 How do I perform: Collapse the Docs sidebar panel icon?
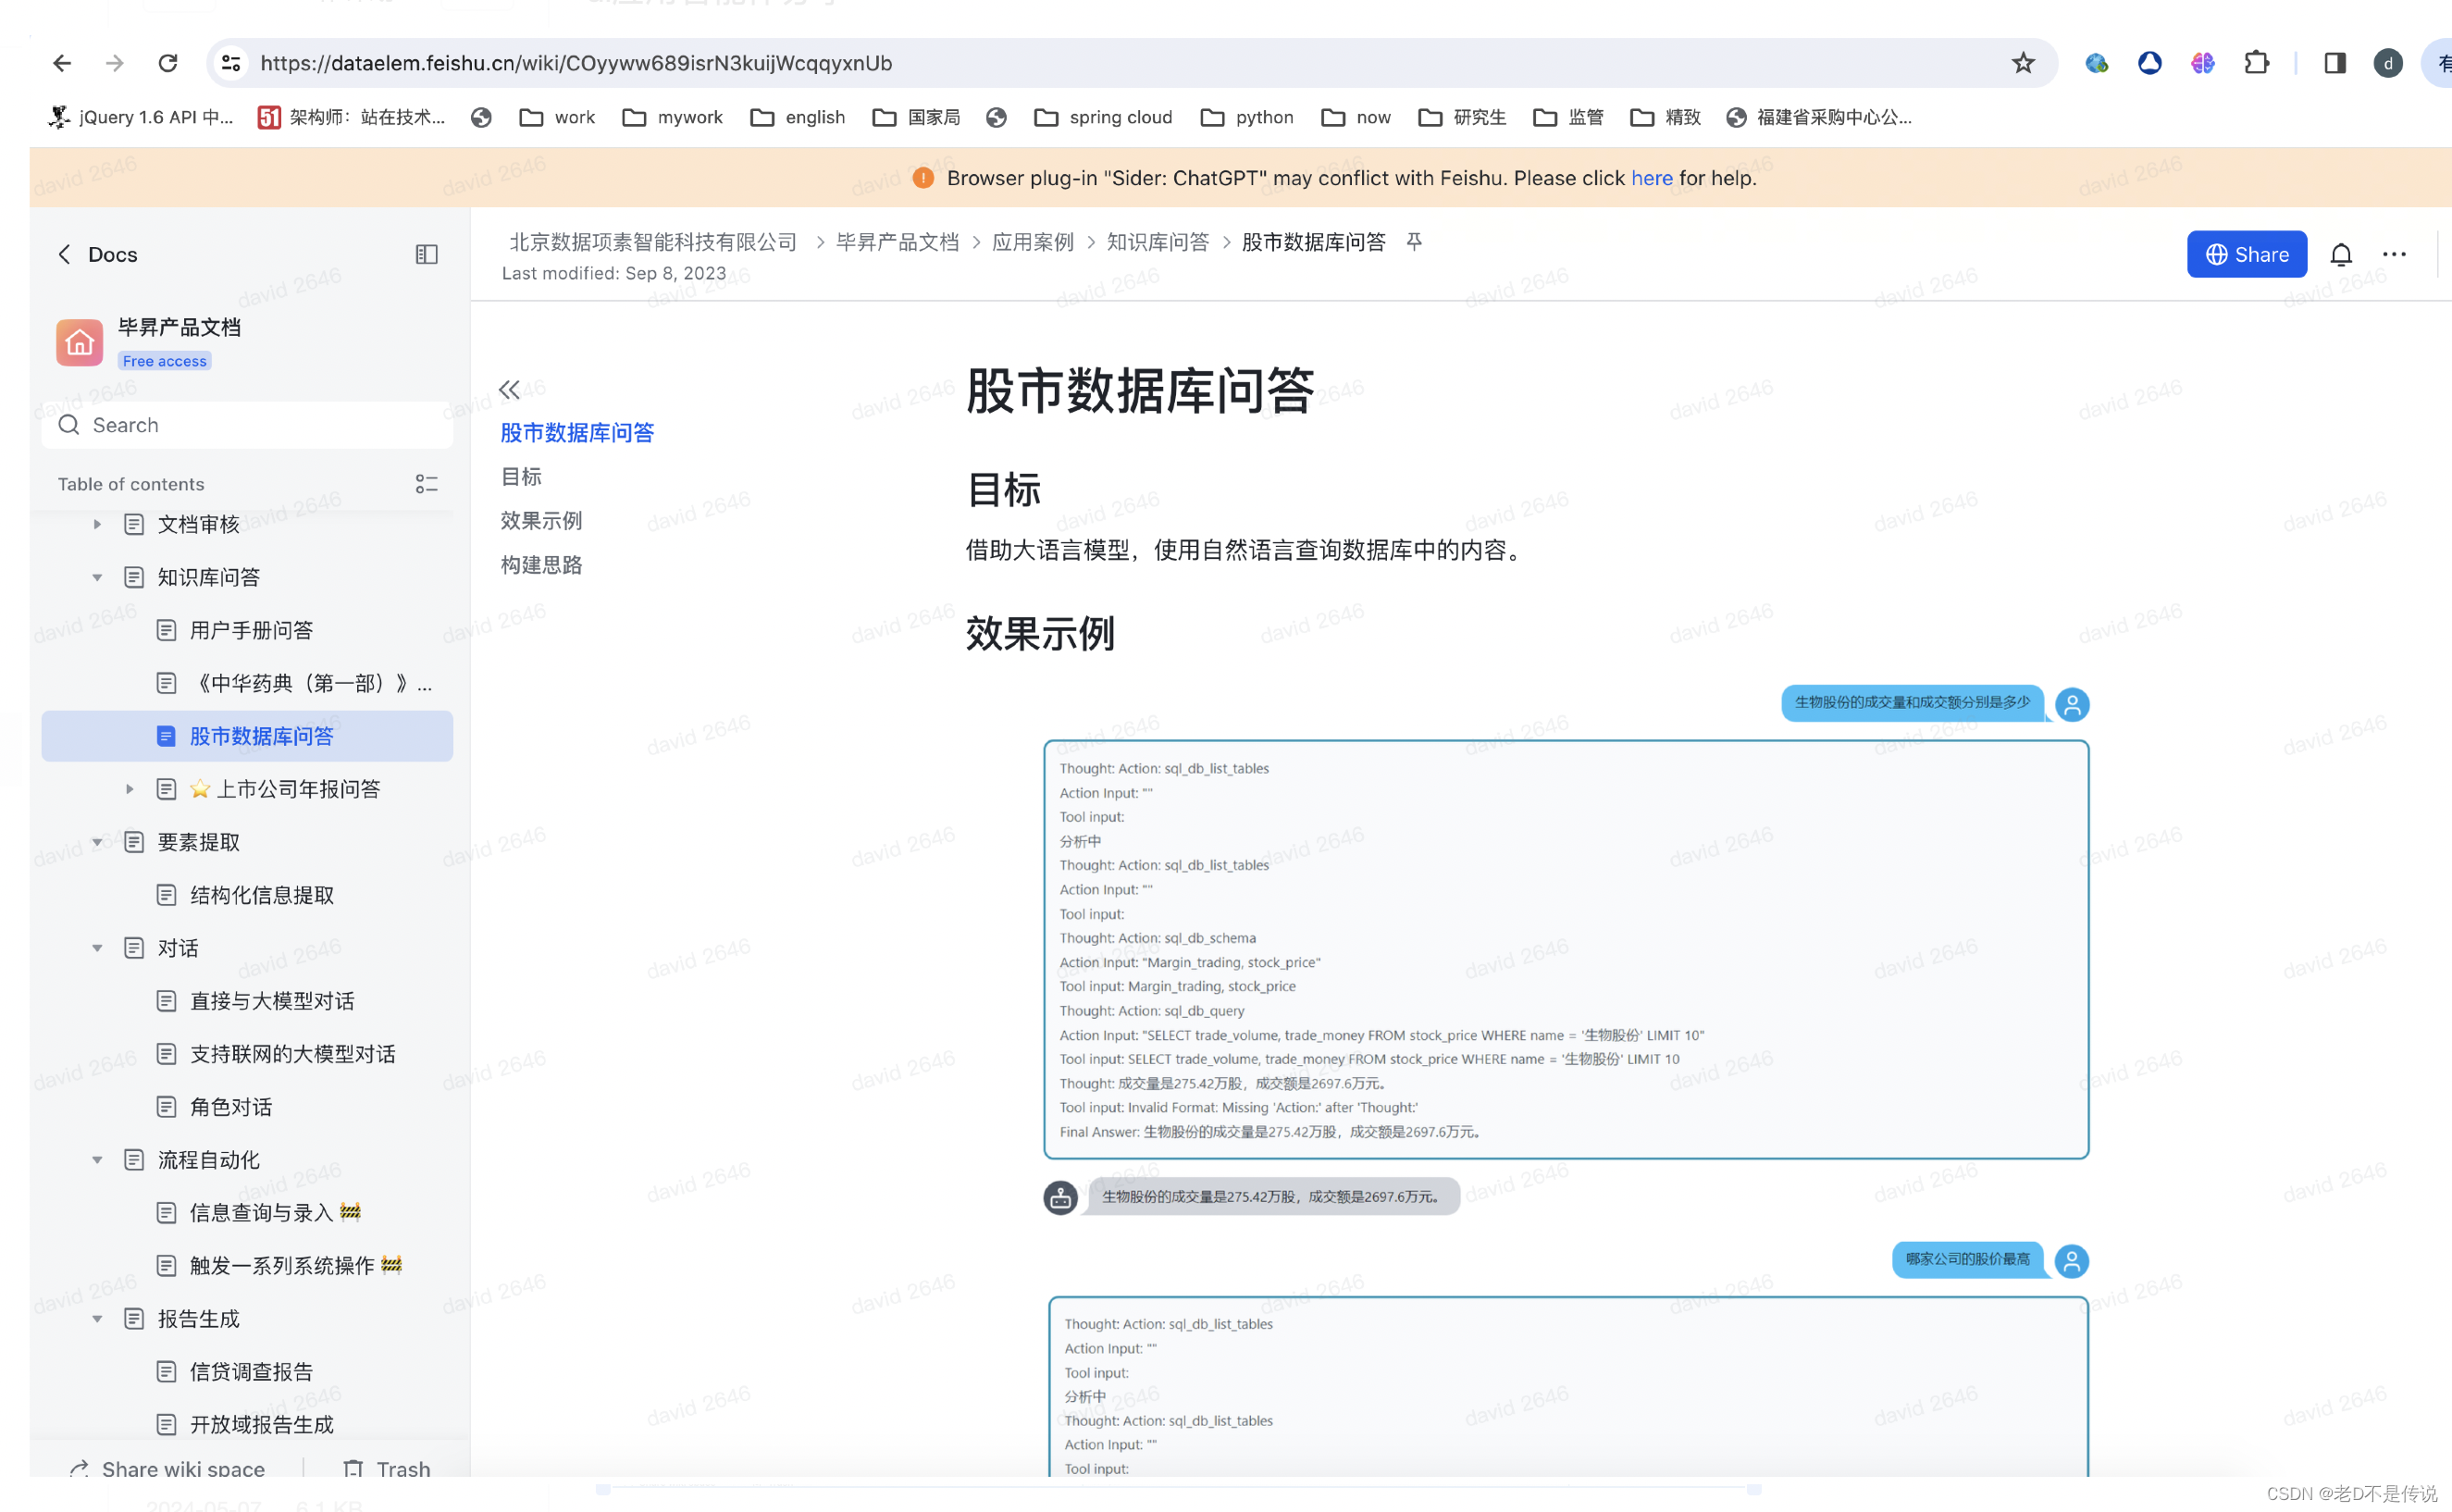click(x=427, y=254)
